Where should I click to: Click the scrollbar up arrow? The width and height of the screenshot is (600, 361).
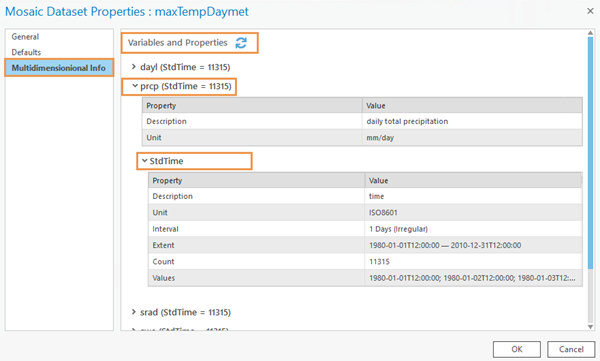point(590,33)
